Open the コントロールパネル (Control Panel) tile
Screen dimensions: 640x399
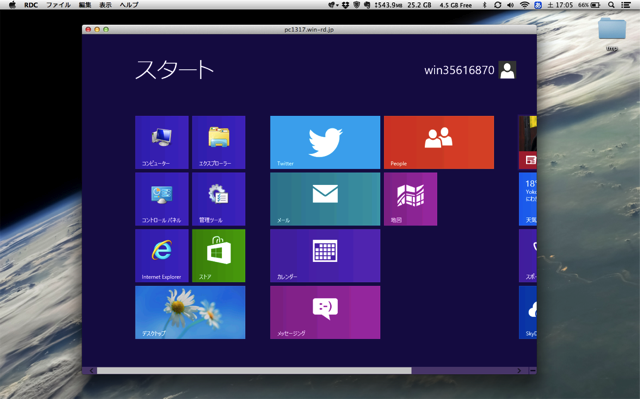(x=162, y=199)
